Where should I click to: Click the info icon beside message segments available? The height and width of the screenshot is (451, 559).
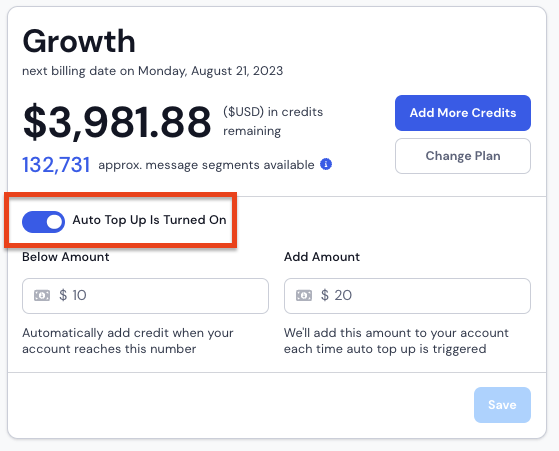(x=326, y=164)
